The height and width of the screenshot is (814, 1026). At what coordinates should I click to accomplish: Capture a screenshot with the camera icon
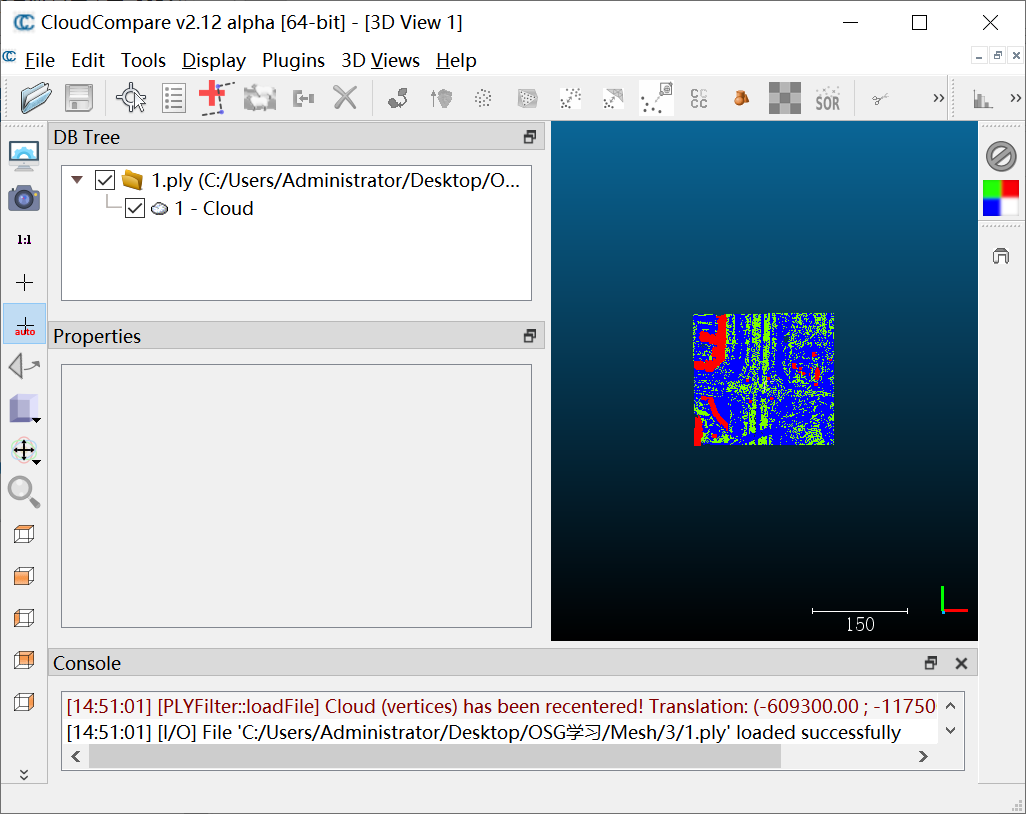pos(23,198)
